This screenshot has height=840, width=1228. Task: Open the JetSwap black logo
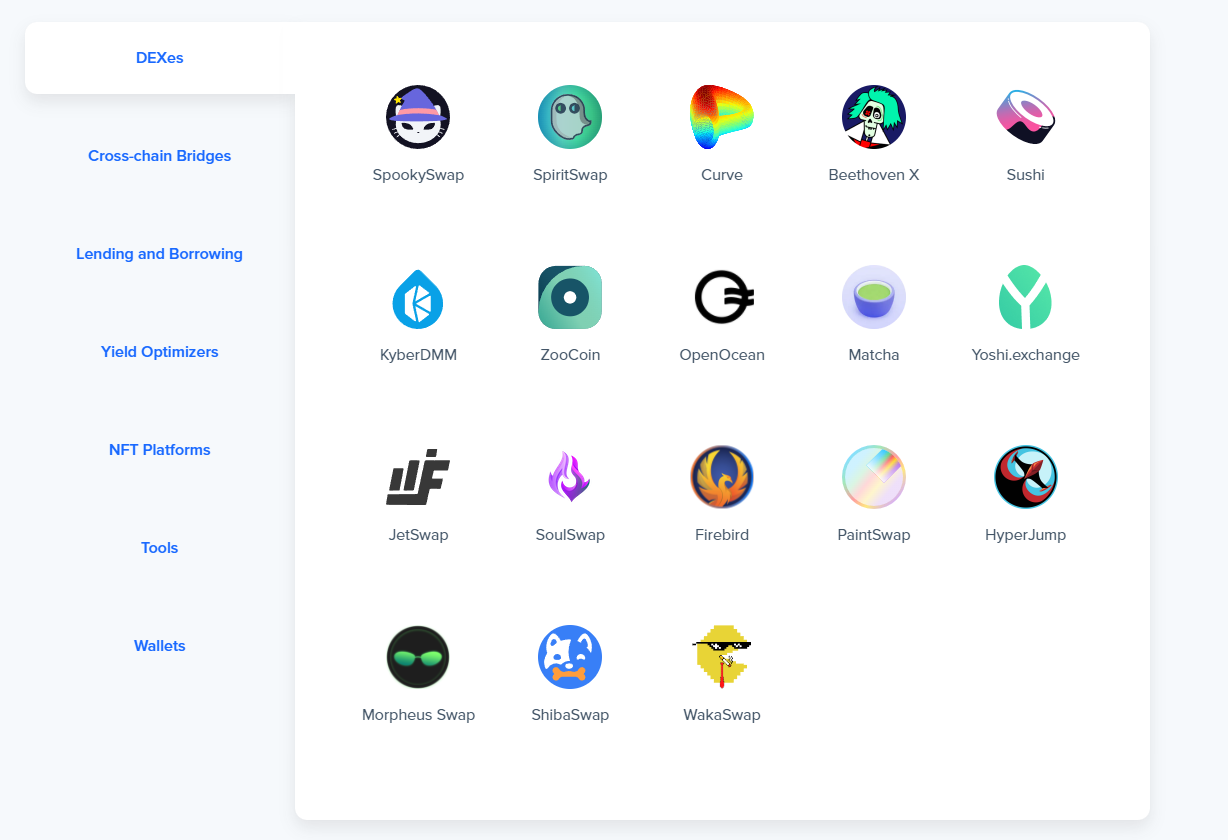tap(418, 477)
